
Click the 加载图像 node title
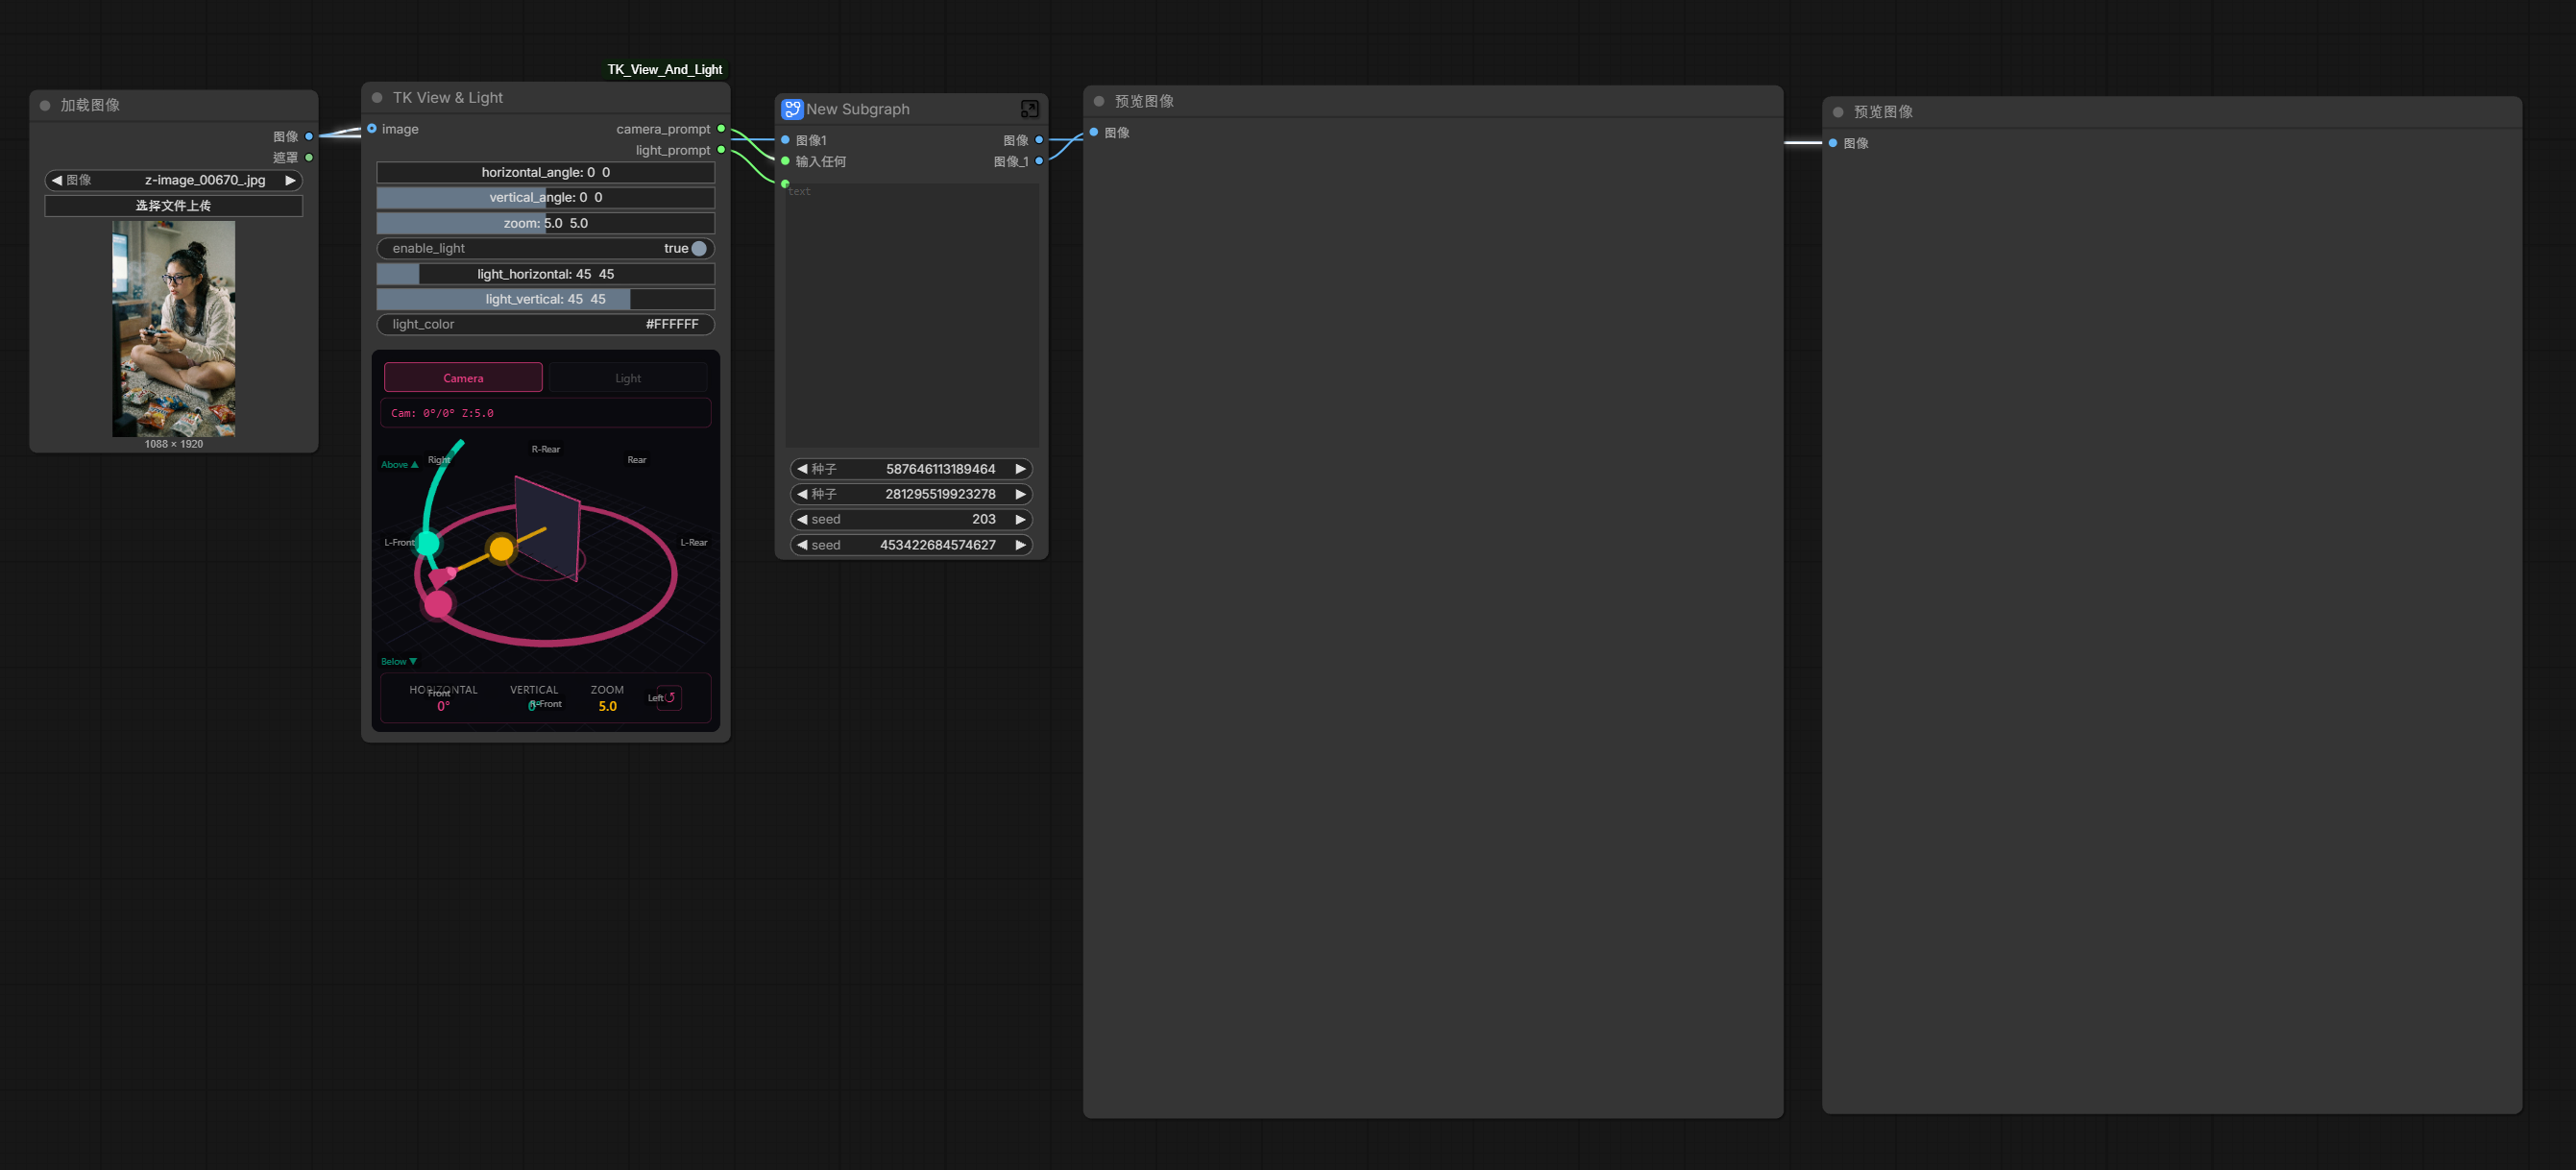tap(90, 105)
